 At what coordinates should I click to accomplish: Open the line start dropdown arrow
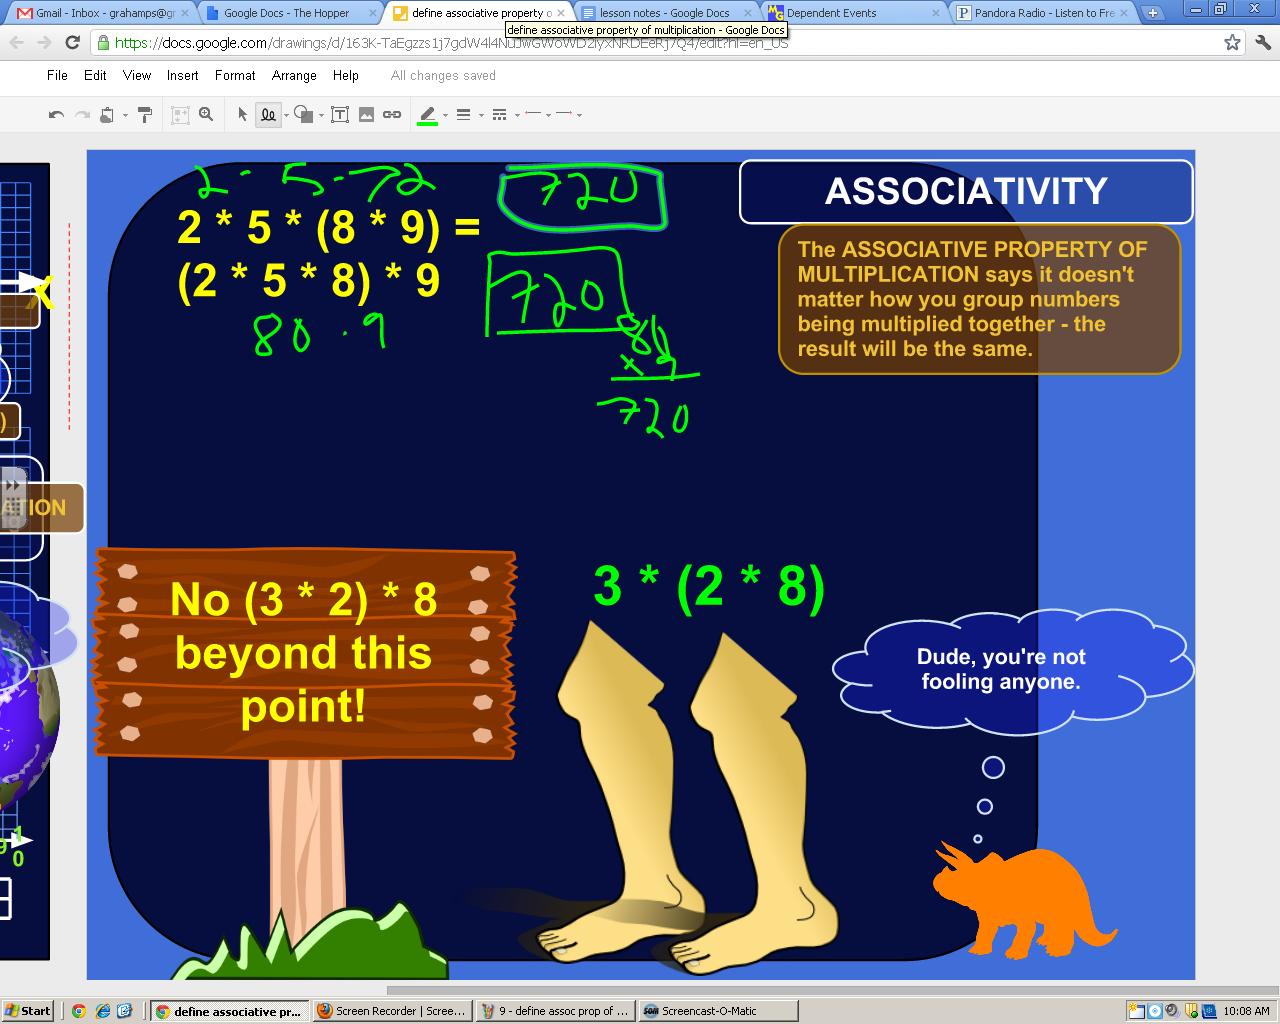[548, 116]
